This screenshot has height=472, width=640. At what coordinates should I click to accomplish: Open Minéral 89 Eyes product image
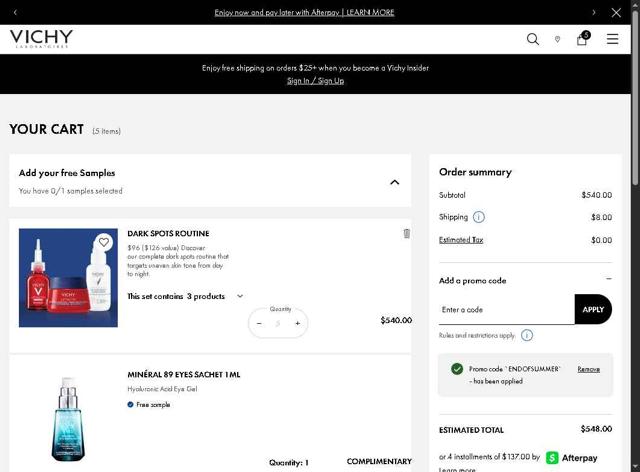tap(68, 419)
